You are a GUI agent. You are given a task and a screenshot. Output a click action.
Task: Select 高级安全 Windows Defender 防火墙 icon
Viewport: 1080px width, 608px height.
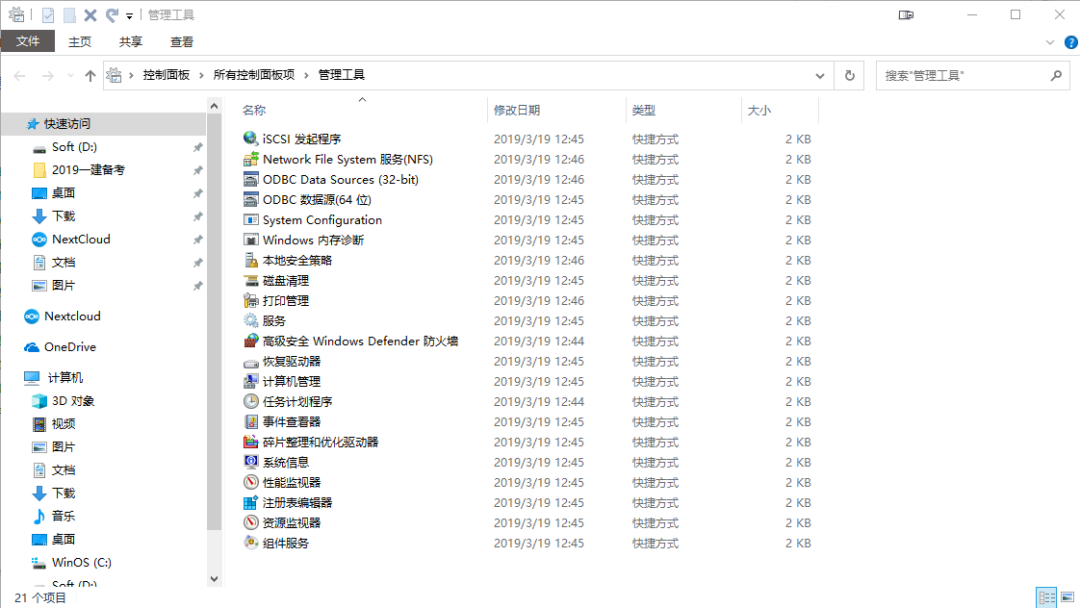click(251, 341)
